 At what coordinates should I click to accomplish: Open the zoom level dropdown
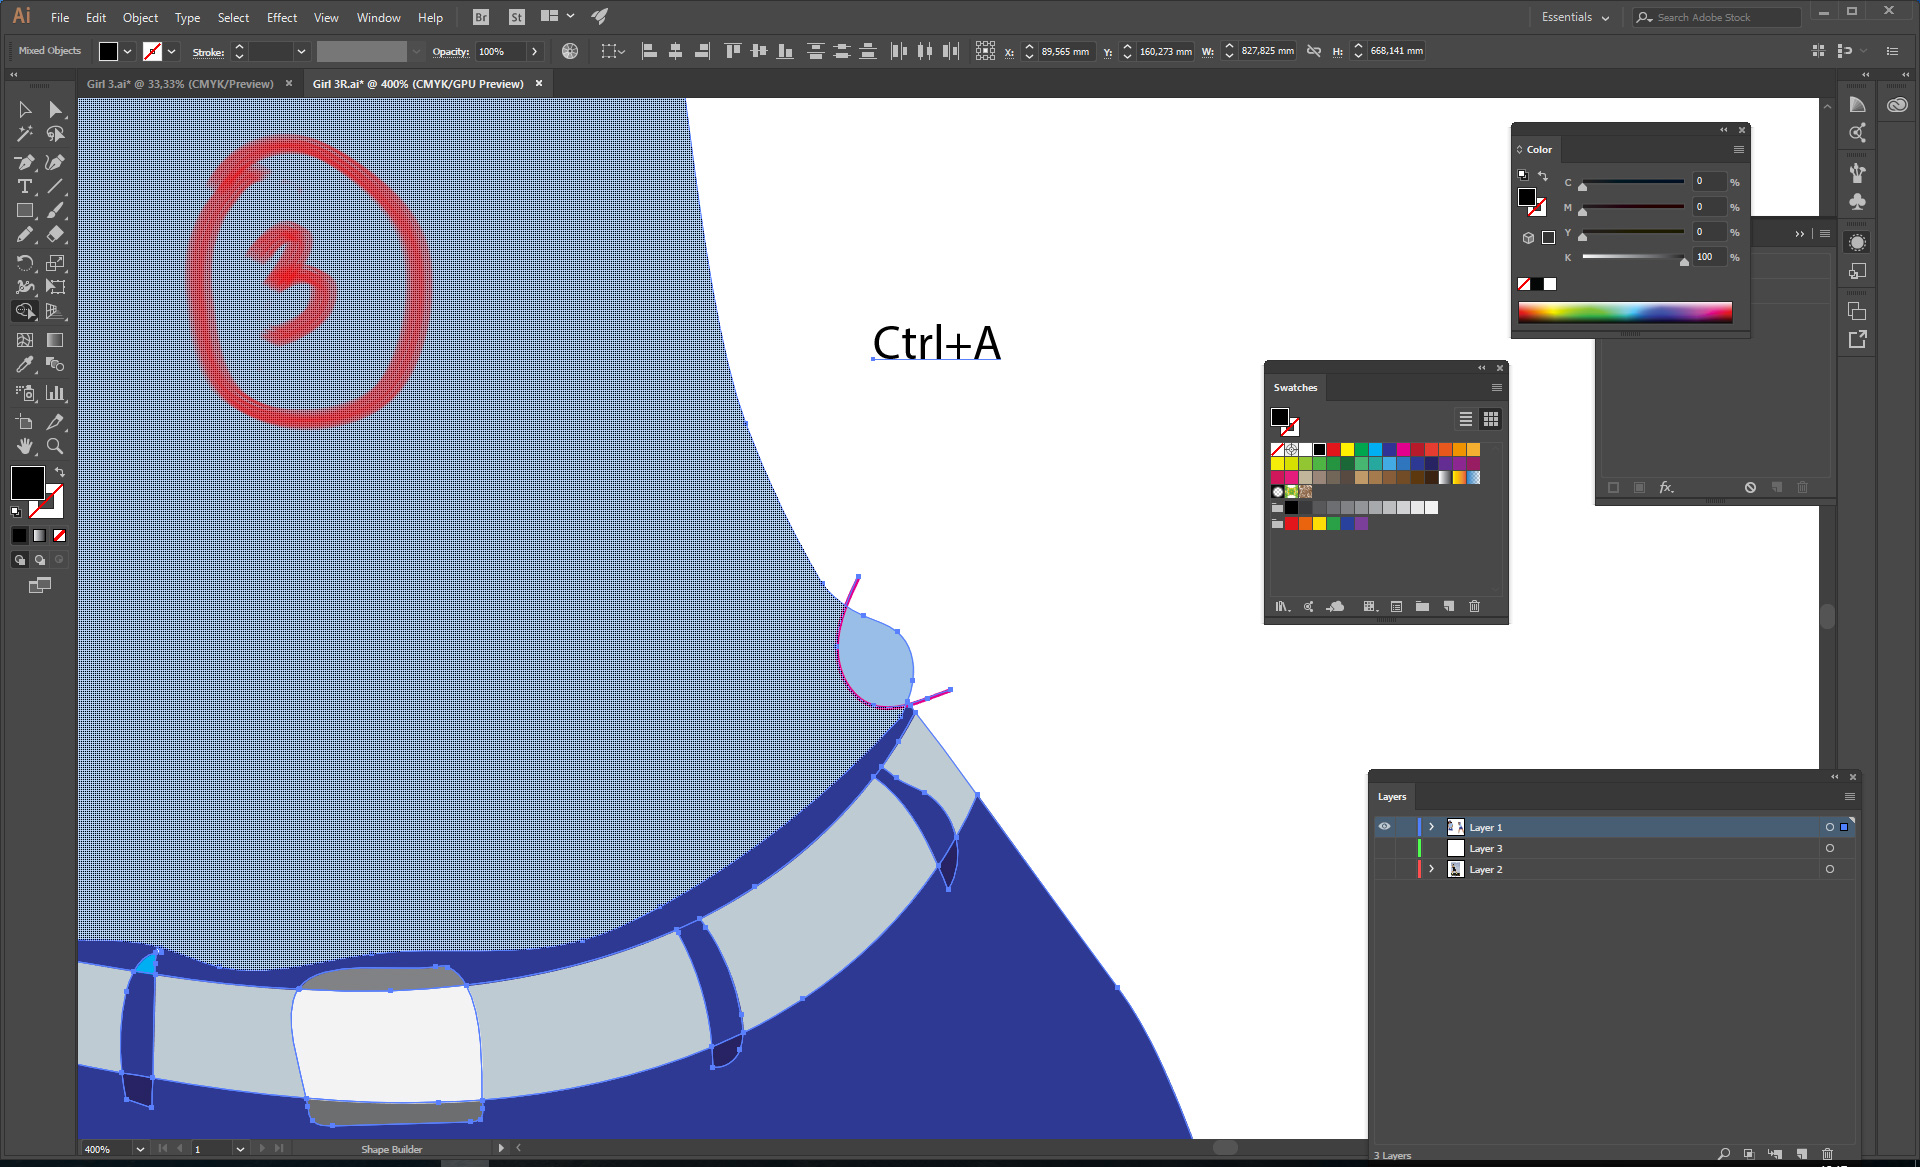(x=140, y=1149)
